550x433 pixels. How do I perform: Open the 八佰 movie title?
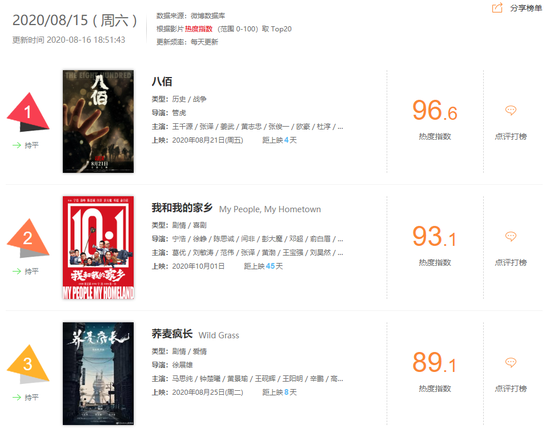pyautogui.click(x=162, y=81)
